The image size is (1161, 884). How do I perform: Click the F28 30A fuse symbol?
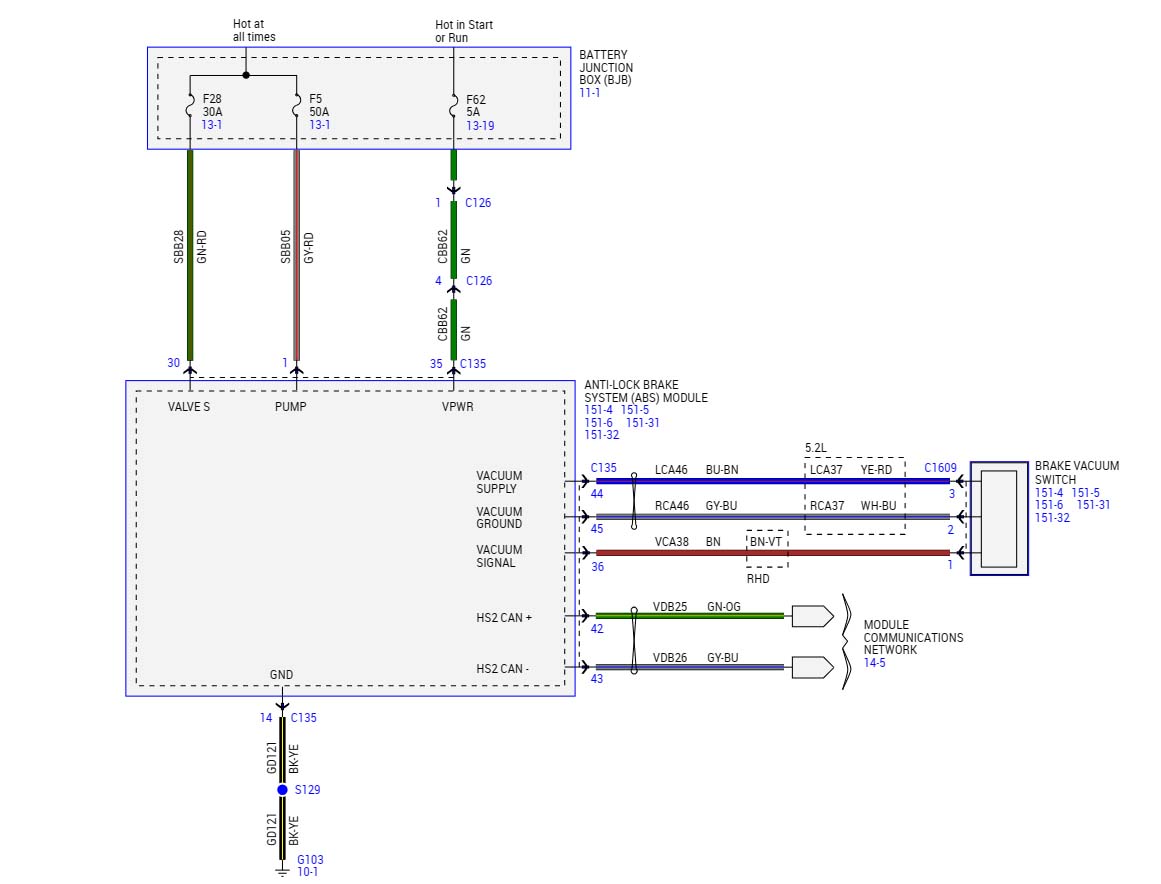click(190, 106)
